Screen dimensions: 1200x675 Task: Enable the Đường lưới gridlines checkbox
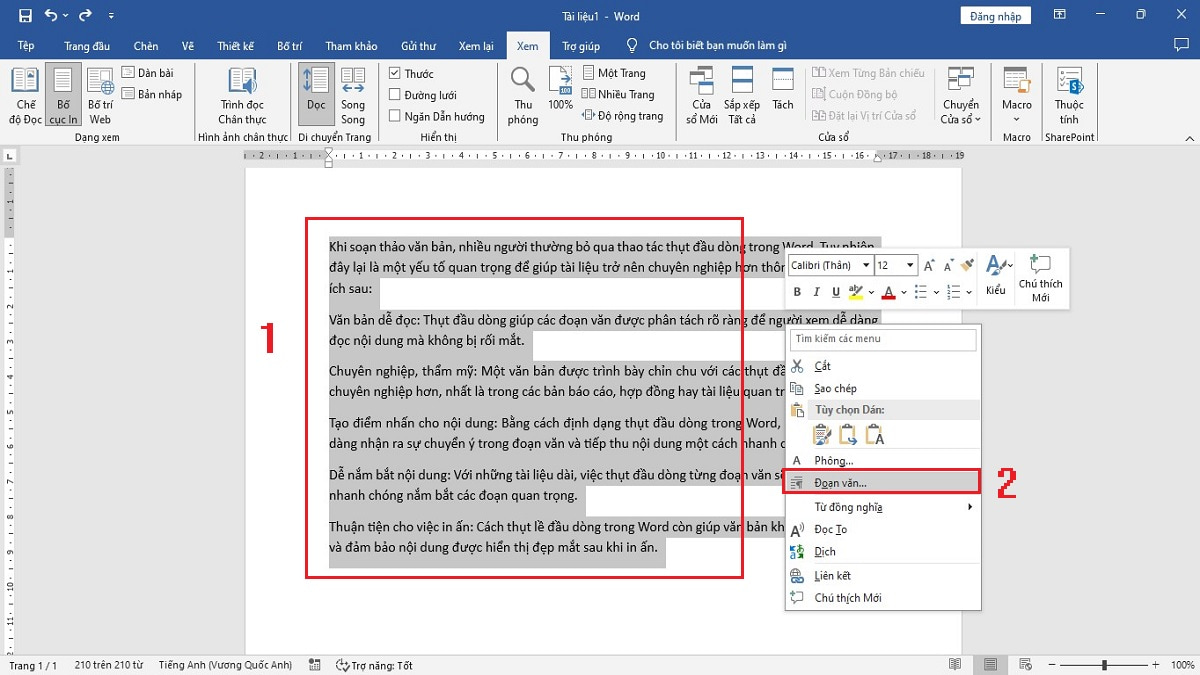click(x=395, y=95)
